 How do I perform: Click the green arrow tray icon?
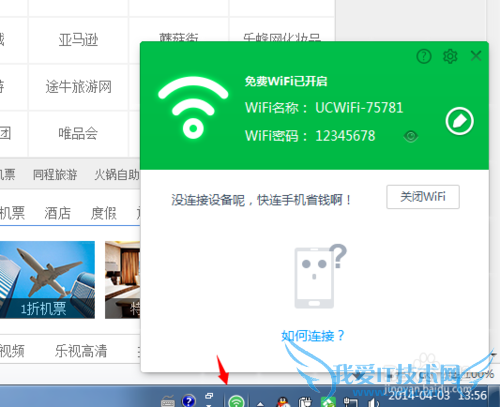pyautogui.click(x=328, y=402)
